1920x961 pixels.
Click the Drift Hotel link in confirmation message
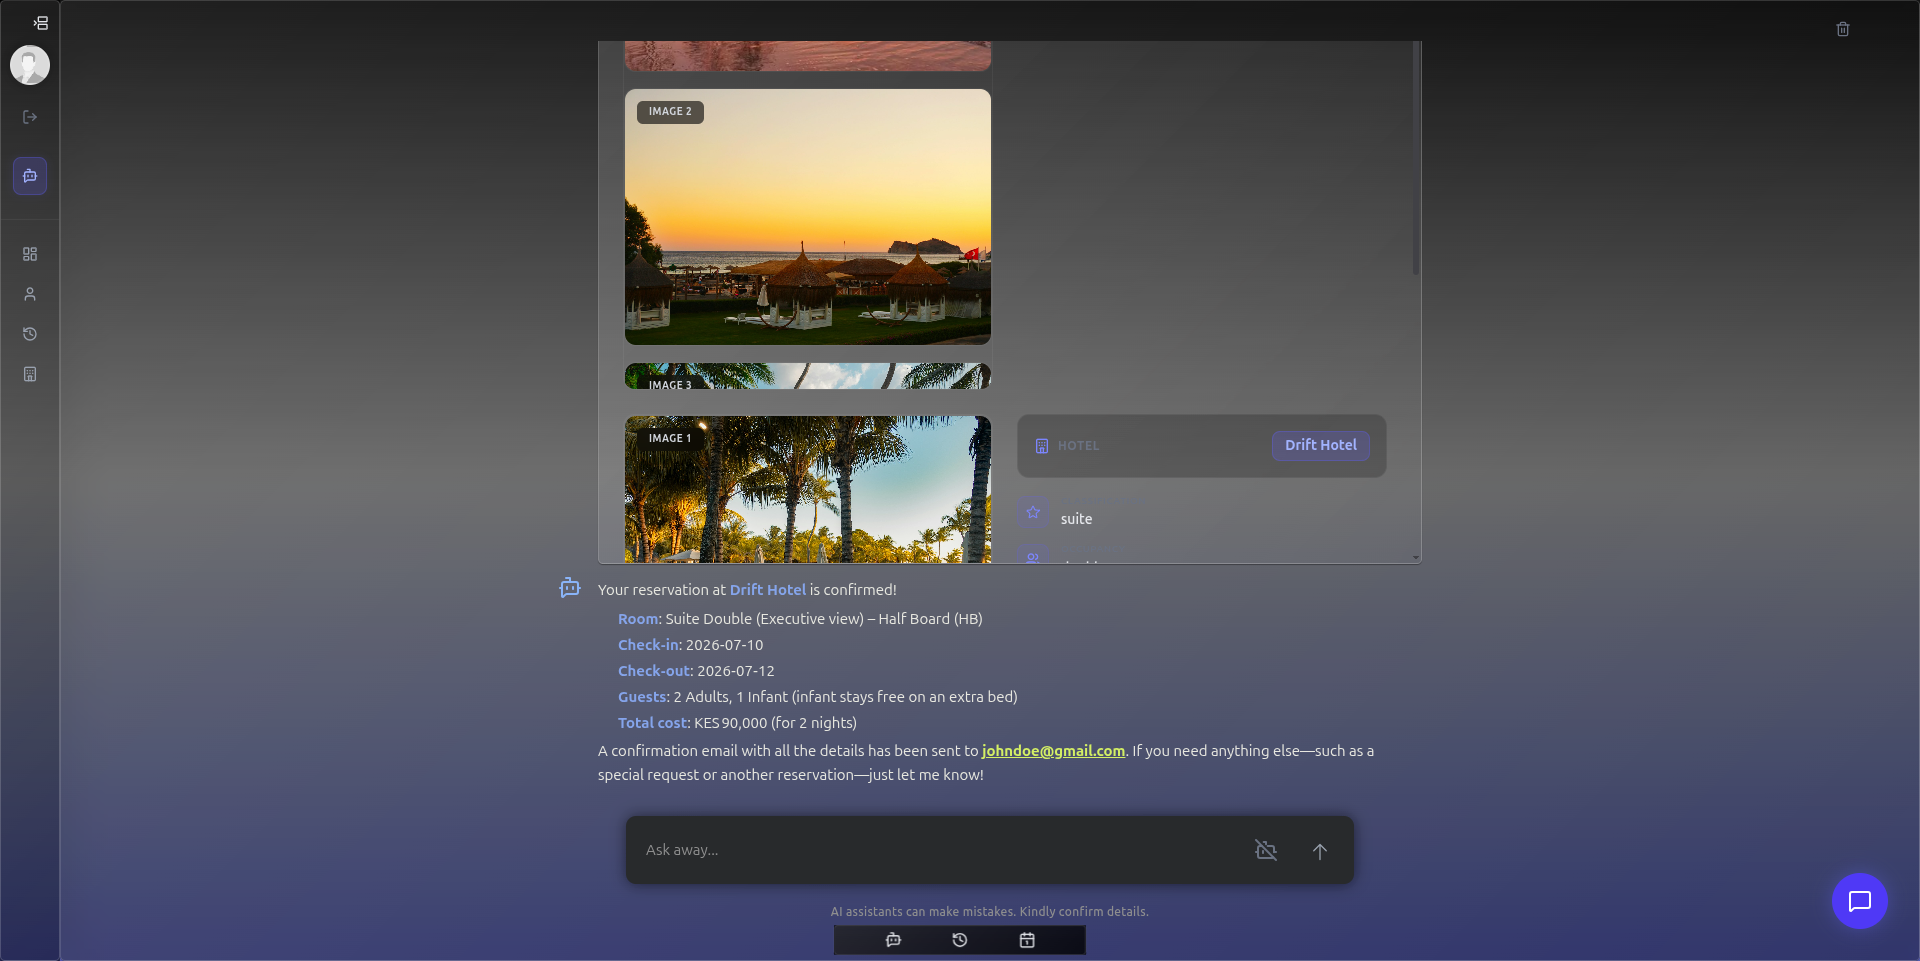tap(768, 590)
